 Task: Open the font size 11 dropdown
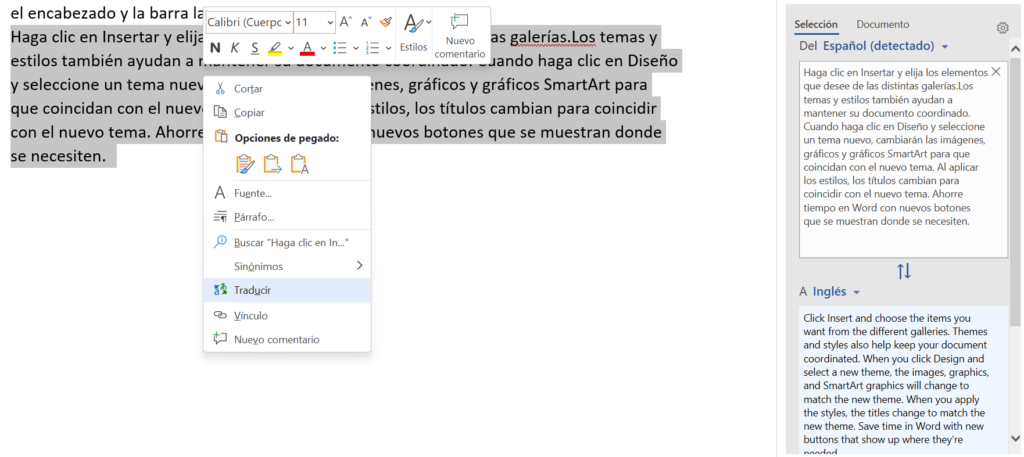pyautogui.click(x=314, y=22)
